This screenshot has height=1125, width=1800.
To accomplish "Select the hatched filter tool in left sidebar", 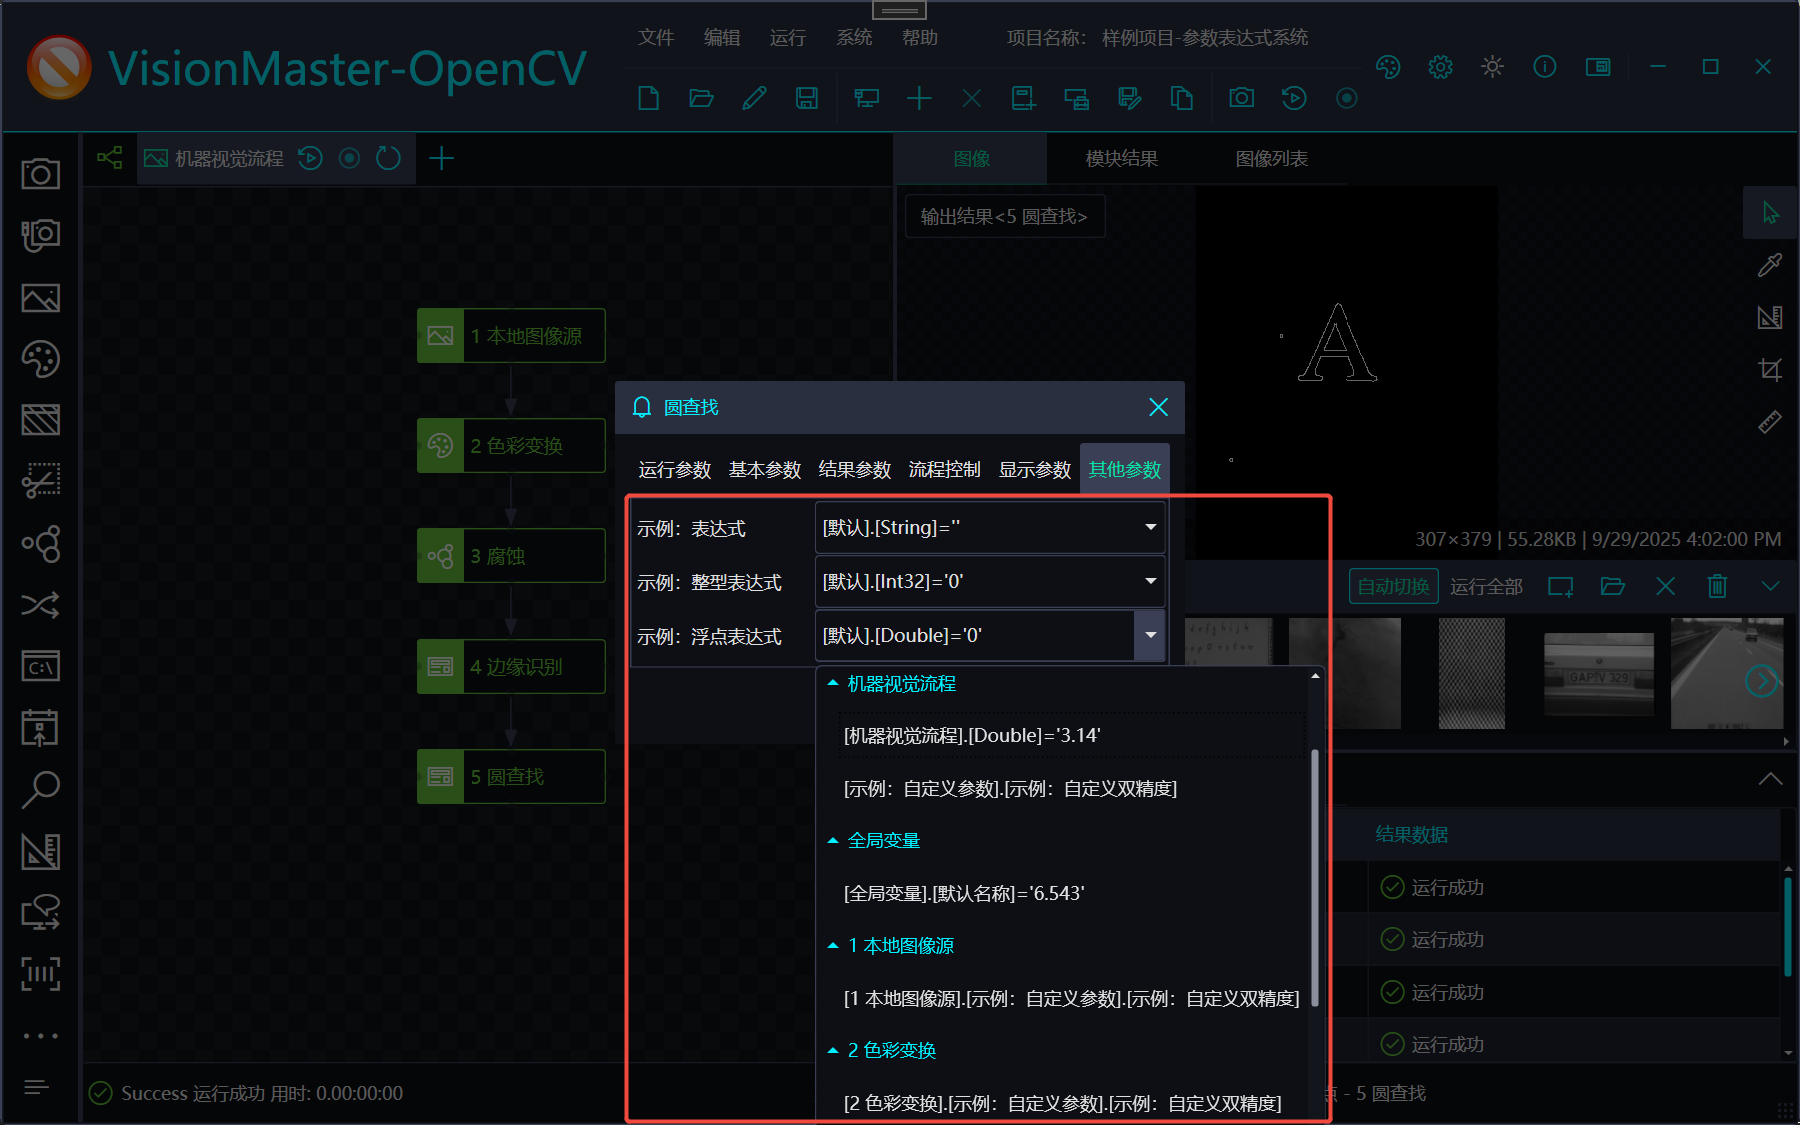I will point(41,420).
